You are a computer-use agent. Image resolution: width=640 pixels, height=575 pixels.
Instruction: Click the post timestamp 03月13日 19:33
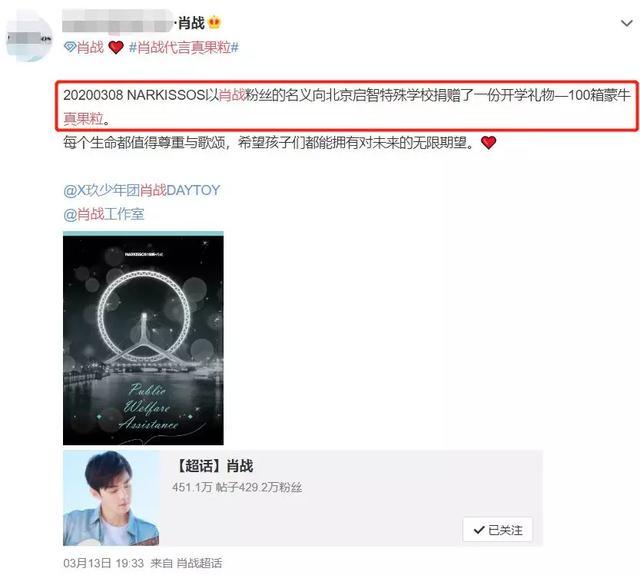pos(104,563)
